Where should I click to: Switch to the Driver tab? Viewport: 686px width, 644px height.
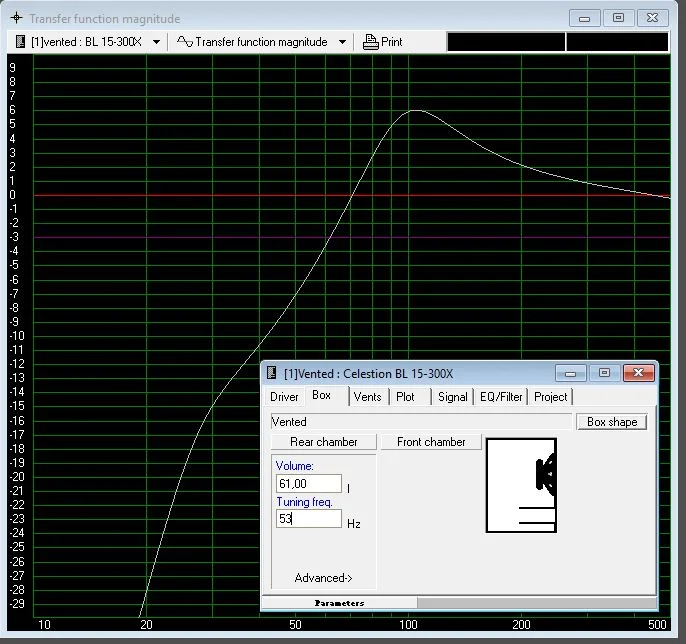point(284,397)
